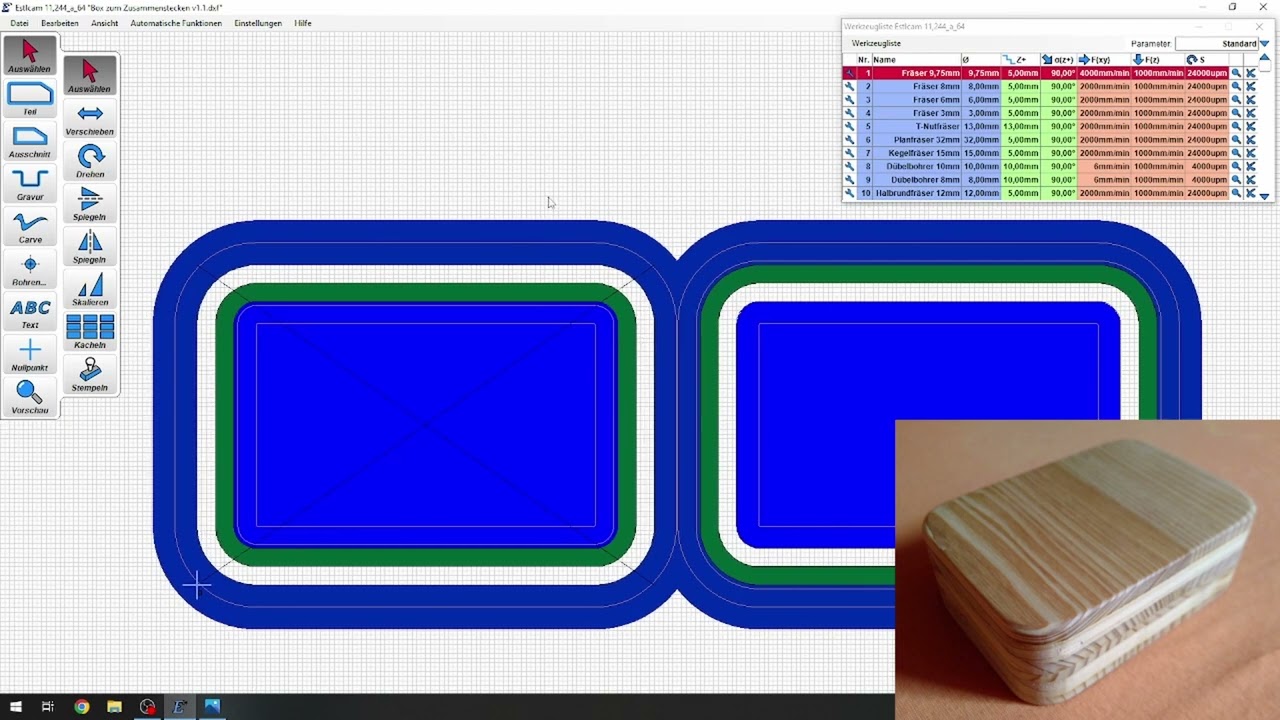Select the Teil part tool
This screenshot has width=1280, height=720.
pos(30,99)
